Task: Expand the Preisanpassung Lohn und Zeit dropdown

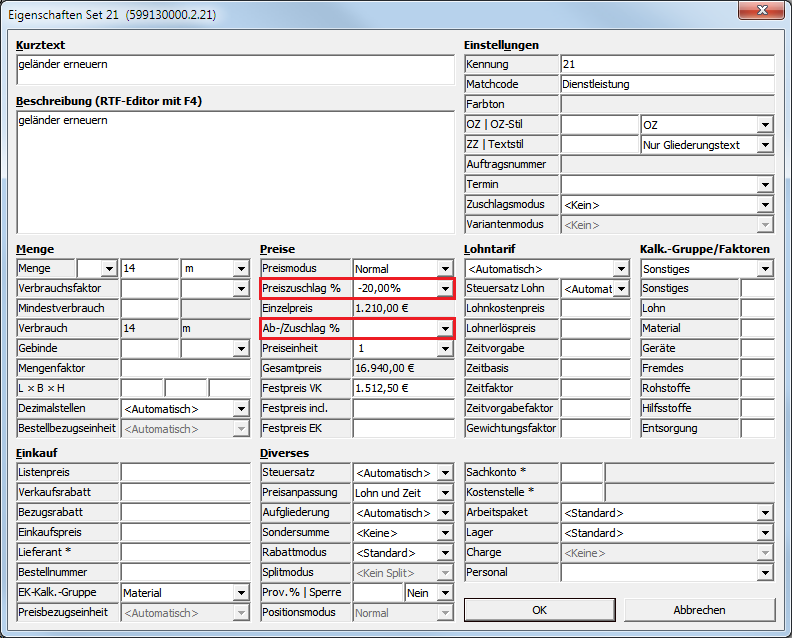Action: 445,493
